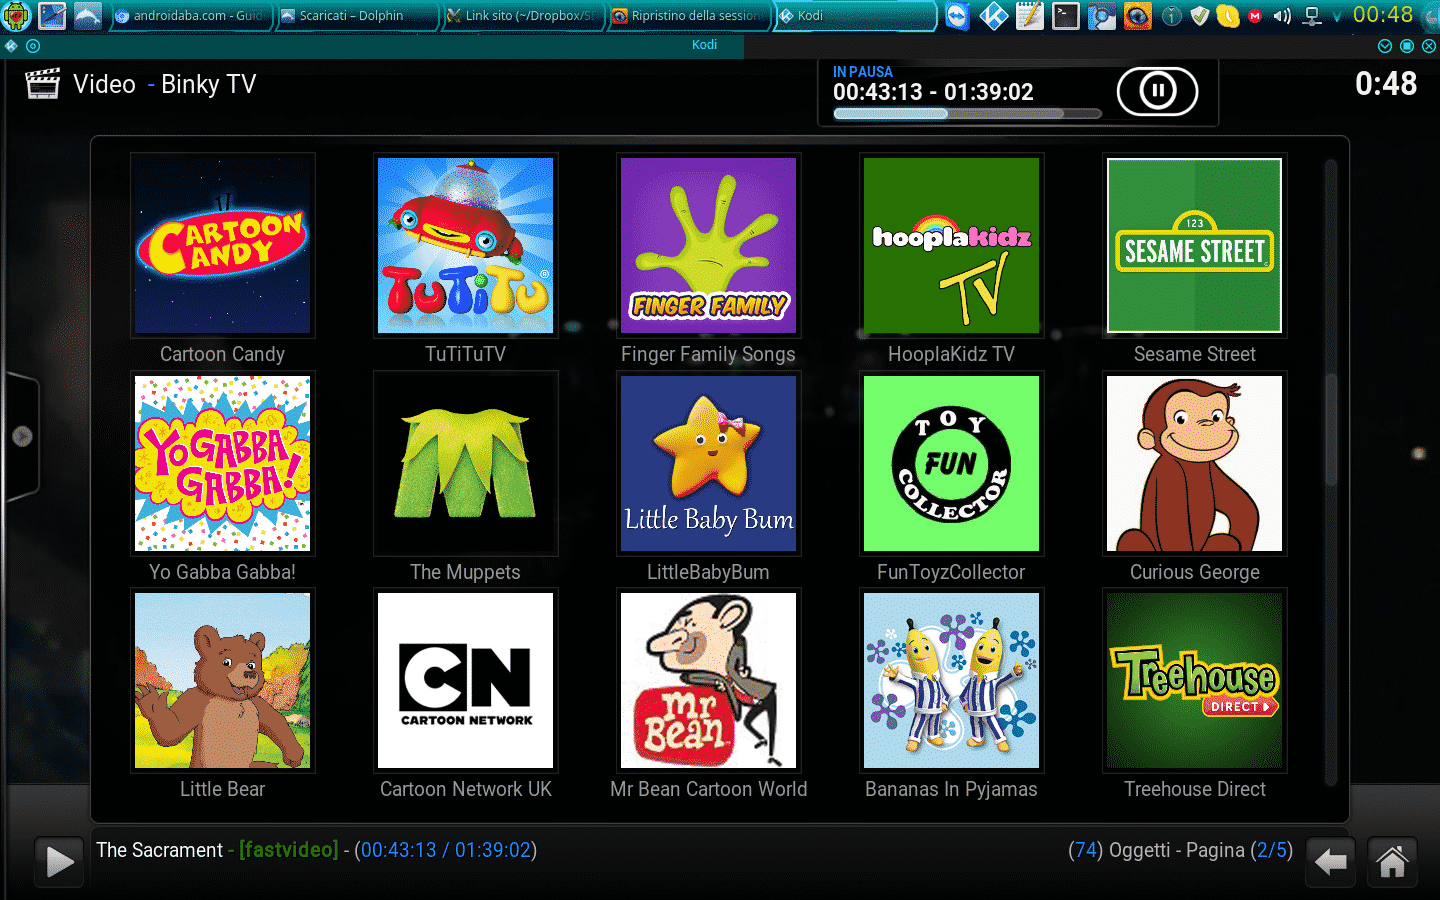Open the Cartoon Network UK icon
1440x900 pixels.
tap(466, 680)
